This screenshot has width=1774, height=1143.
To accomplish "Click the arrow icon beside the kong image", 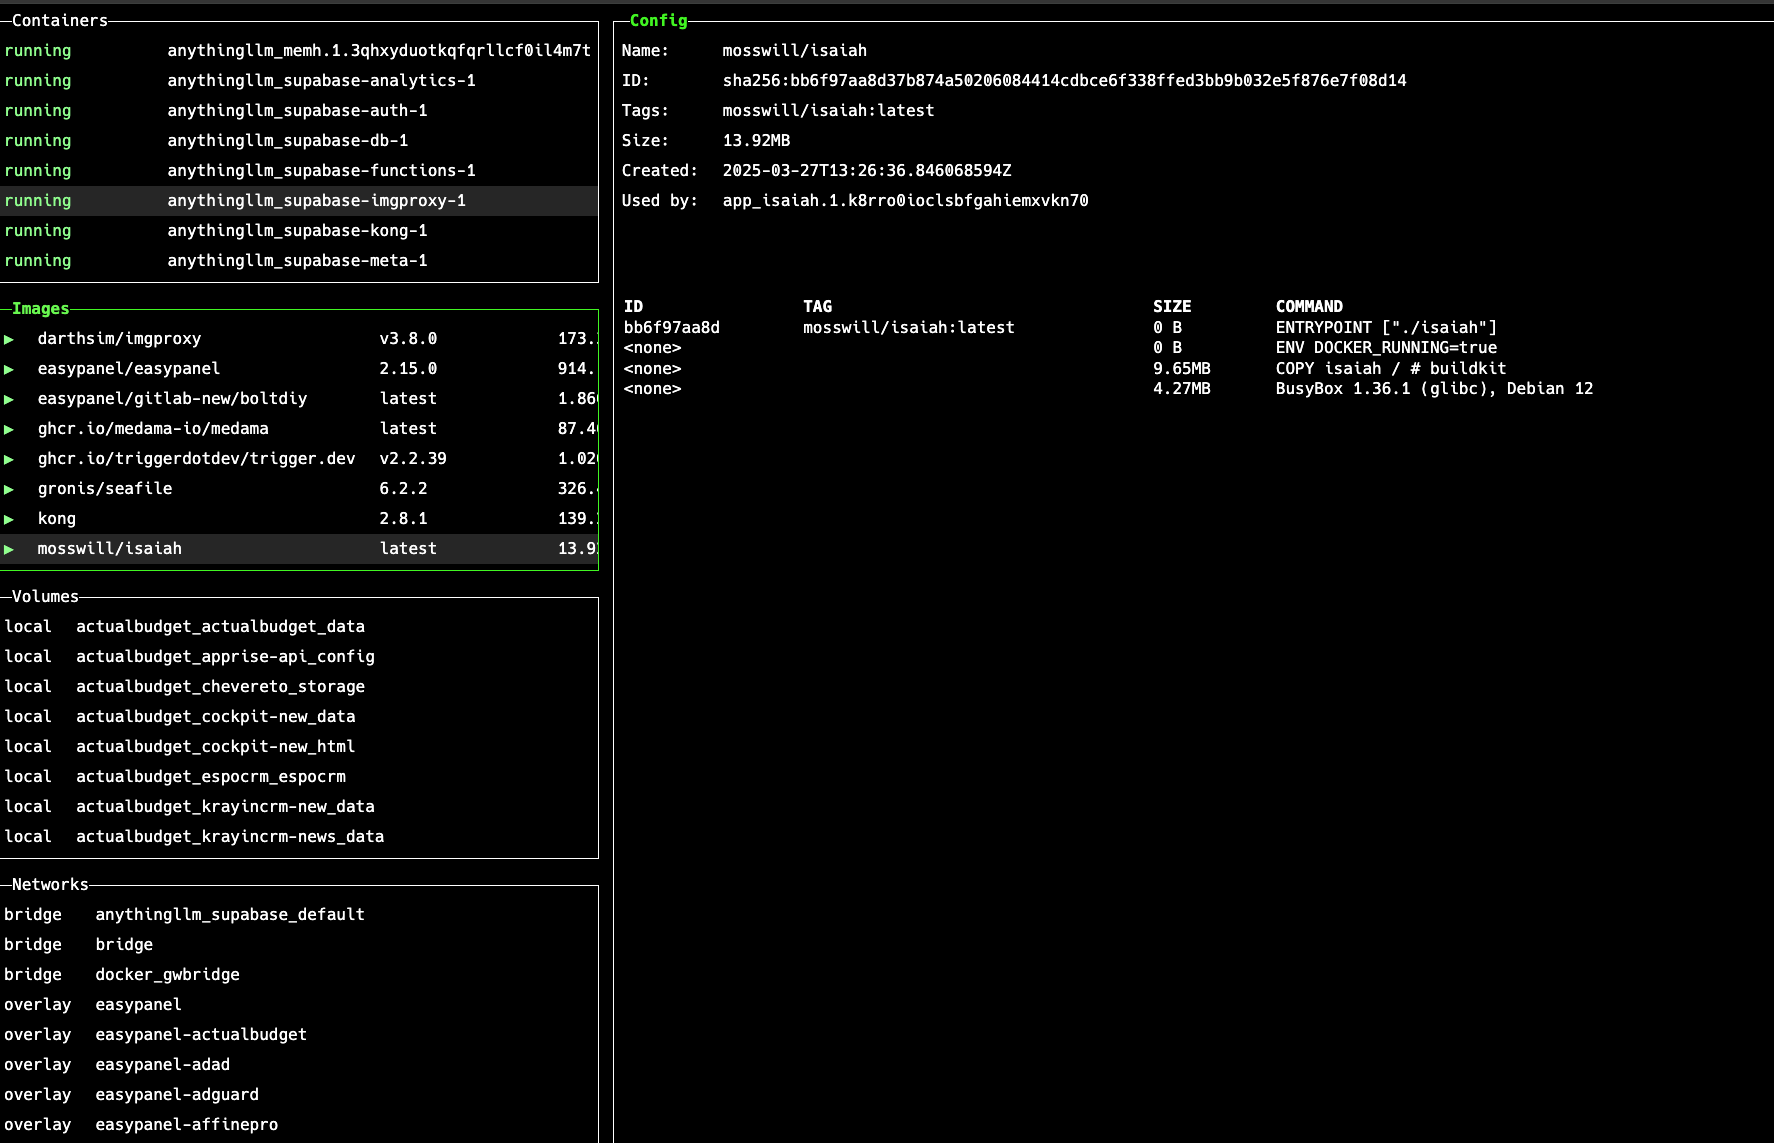I will pos(9,519).
